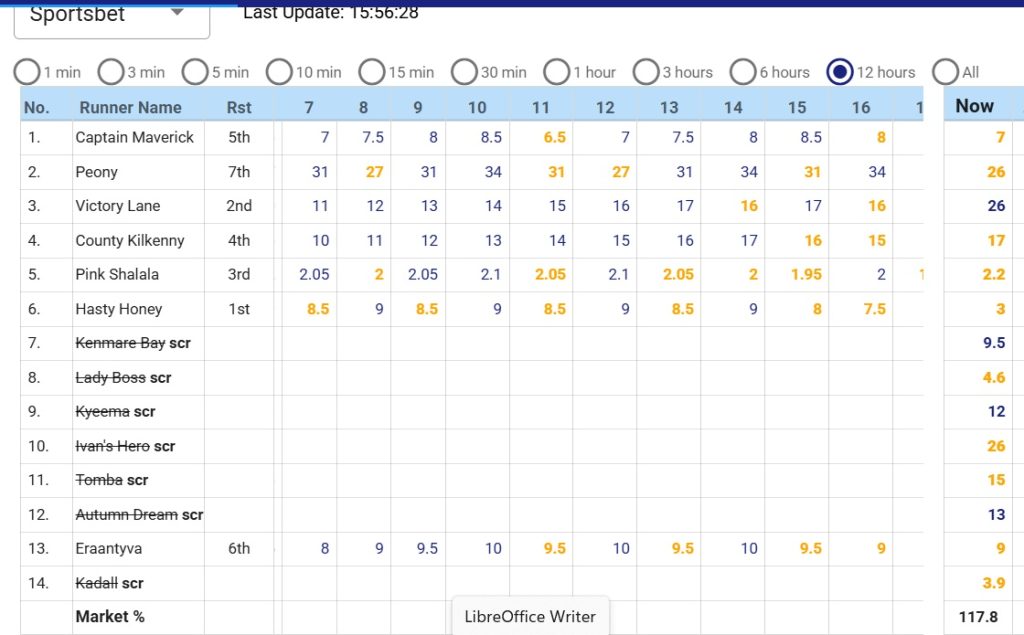Select the 1 min radio button

pyautogui.click(x=28, y=72)
